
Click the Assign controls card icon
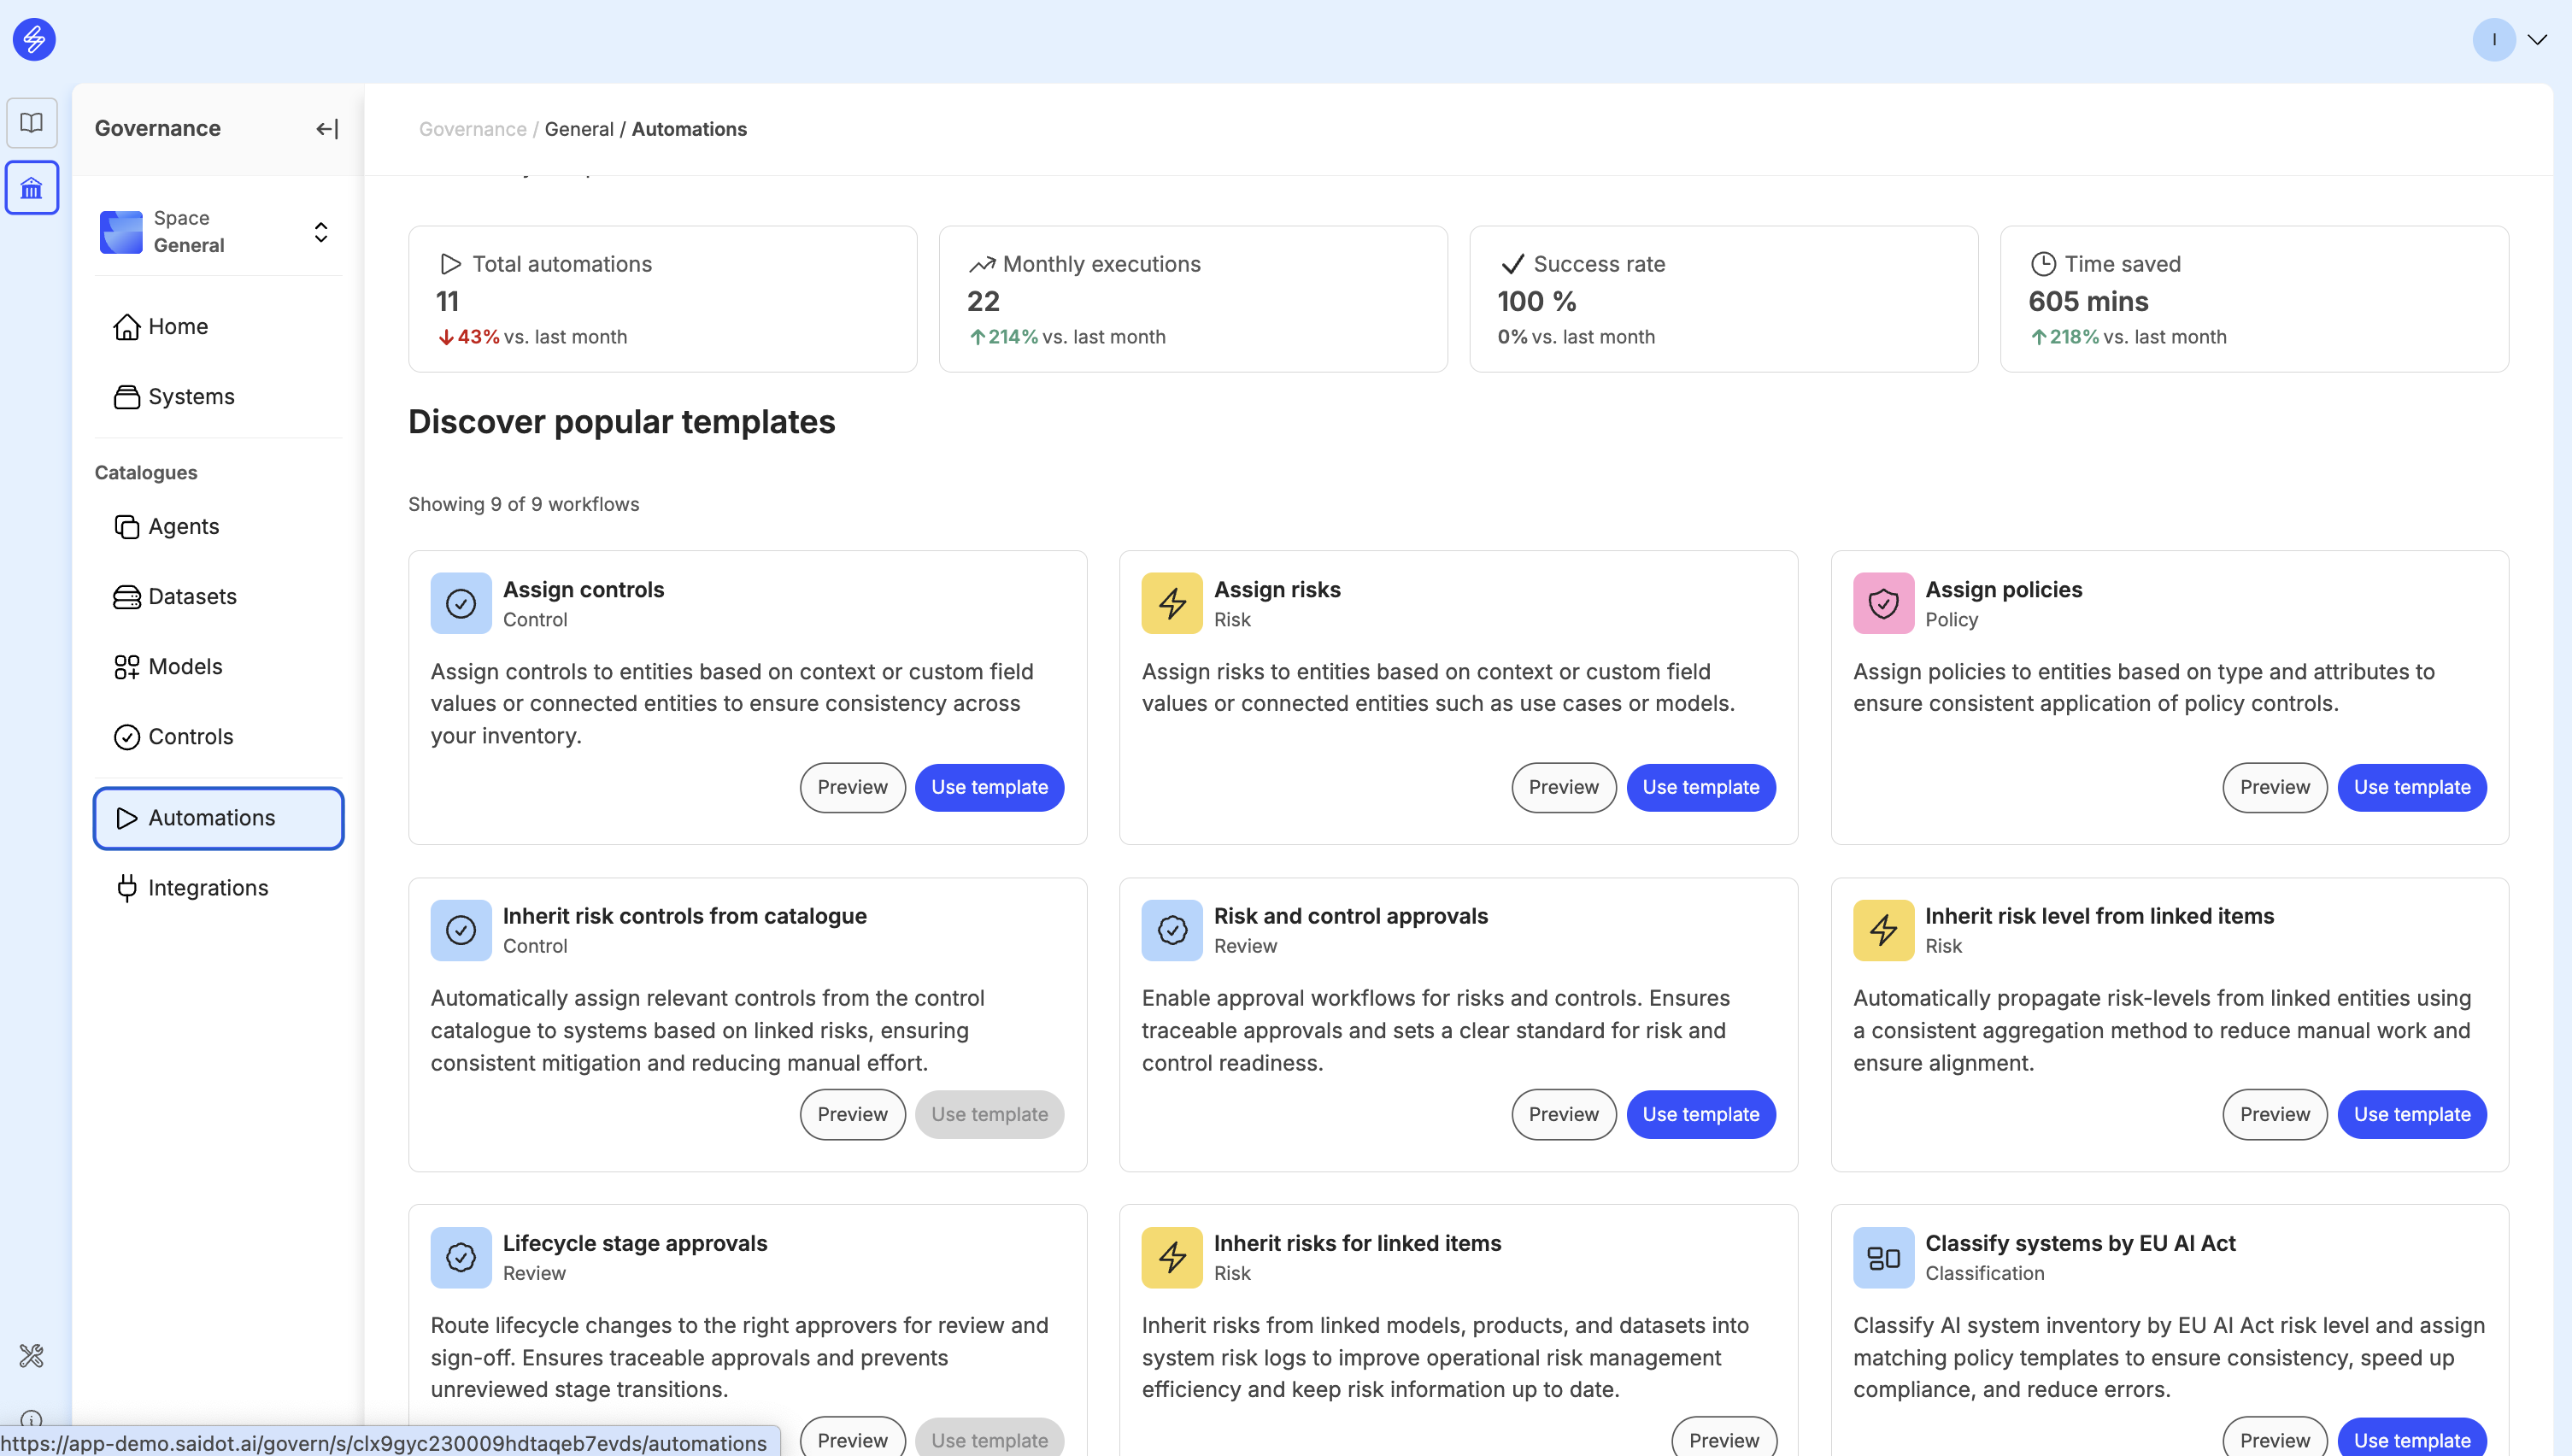461,603
